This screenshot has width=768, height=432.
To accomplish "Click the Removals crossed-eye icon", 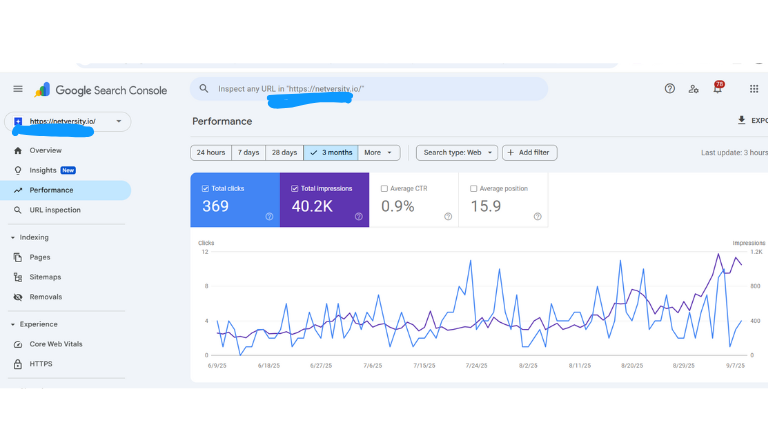I will pyautogui.click(x=18, y=297).
